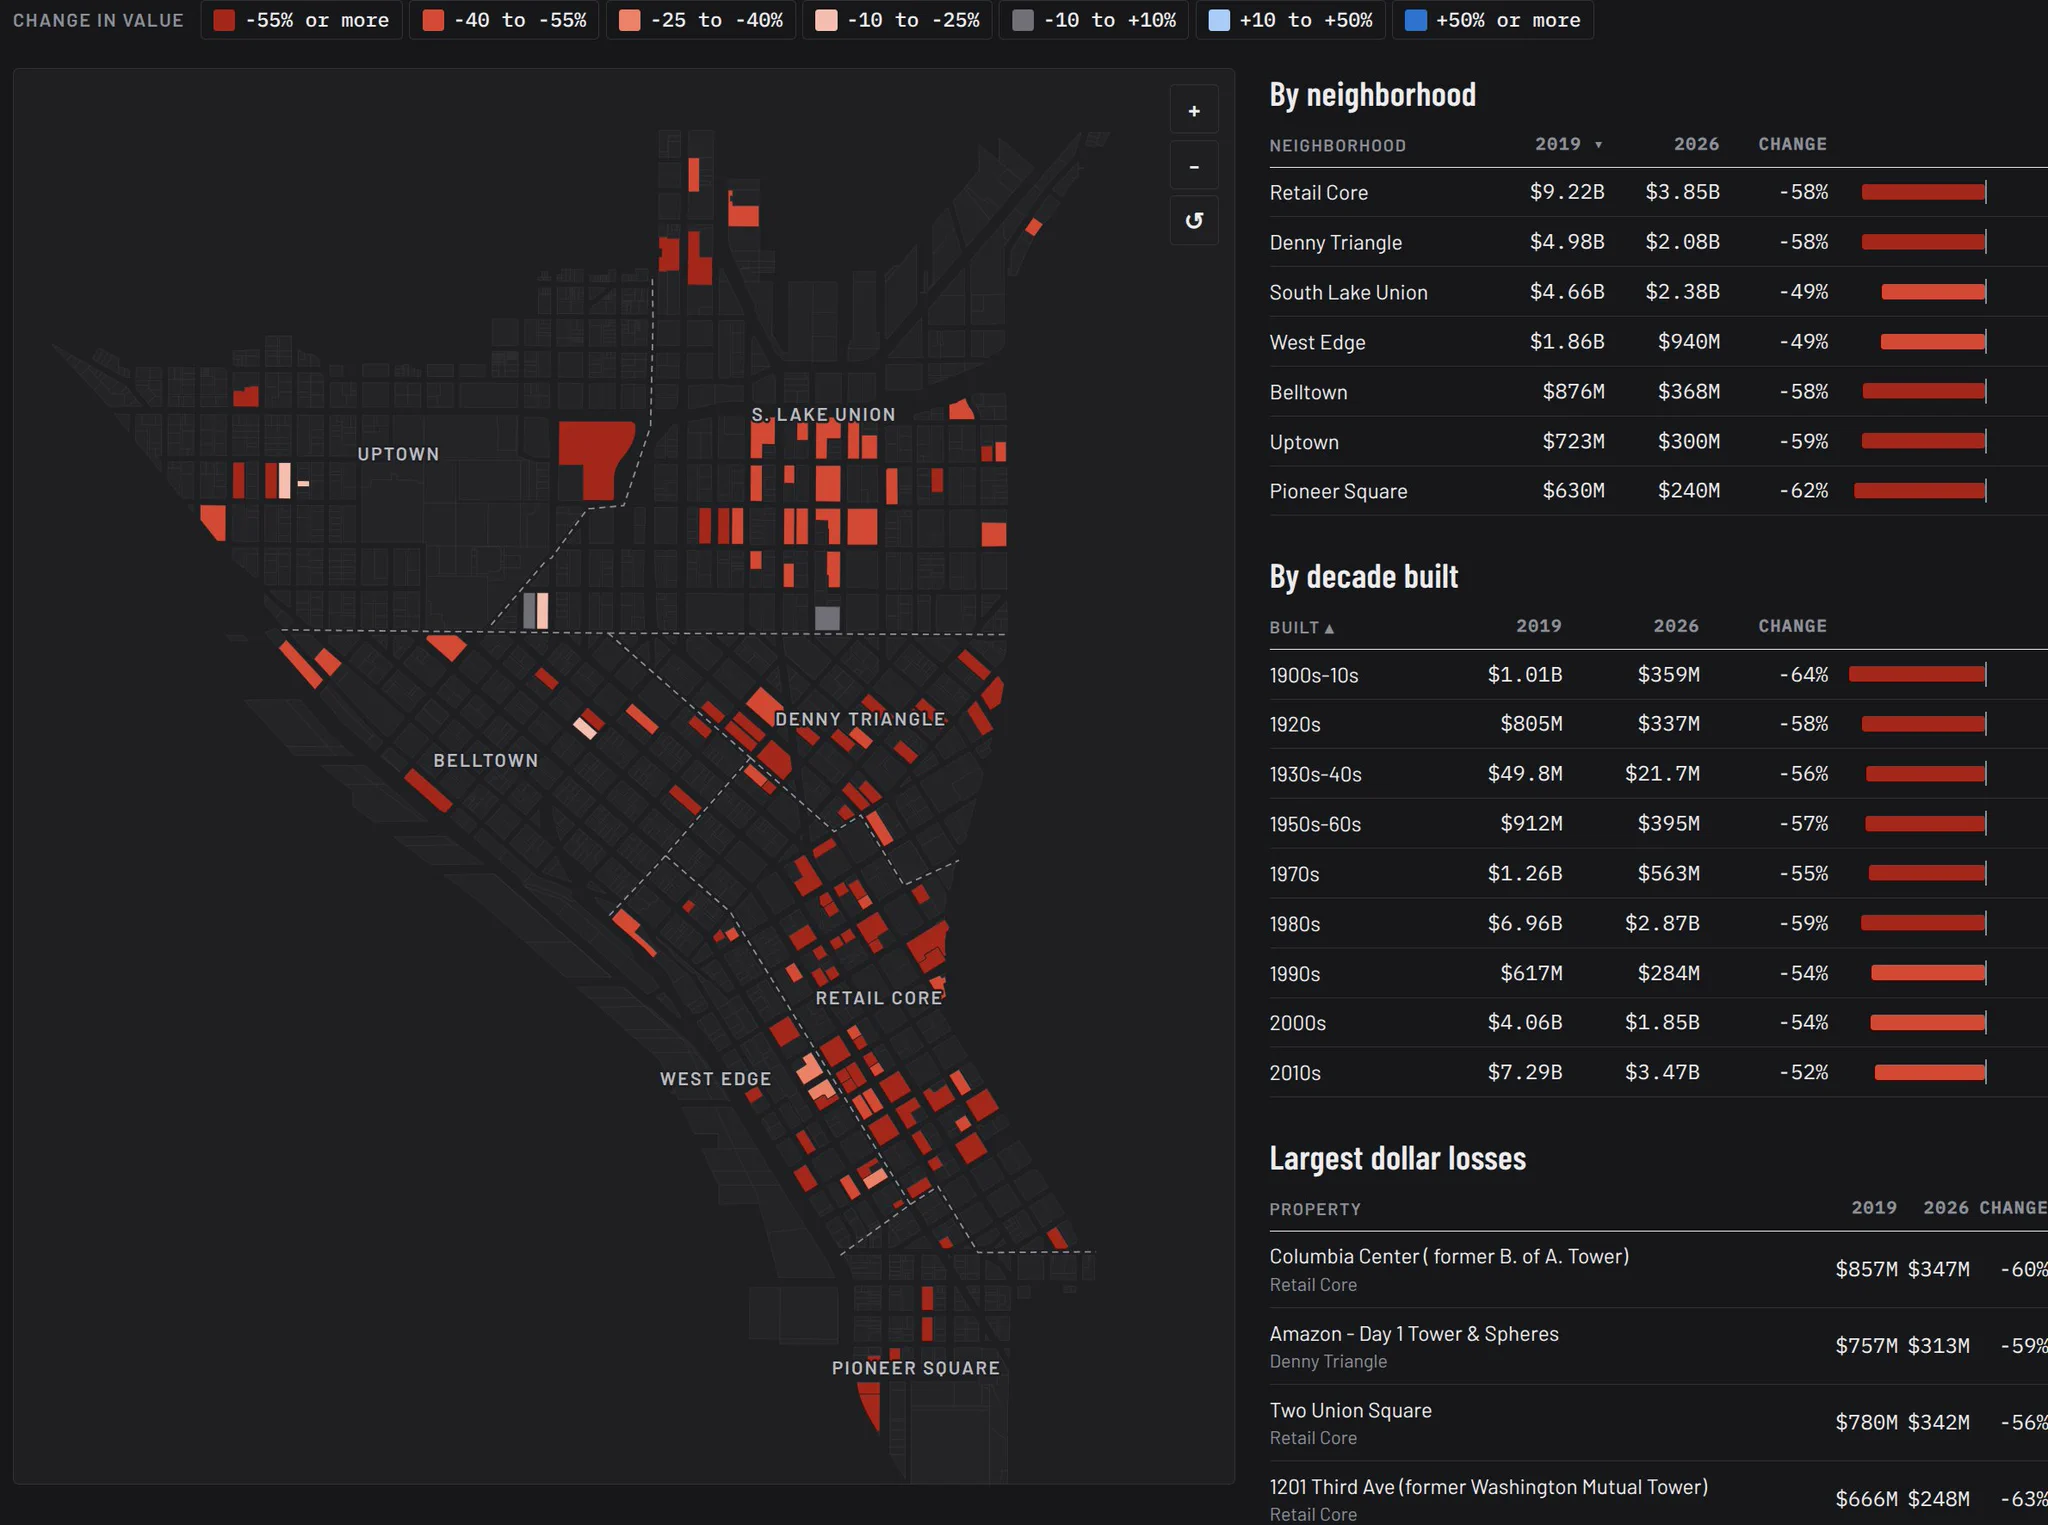Select the Pioneer Square table row
This screenshot has height=1525, width=2048.
(1658, 491)
